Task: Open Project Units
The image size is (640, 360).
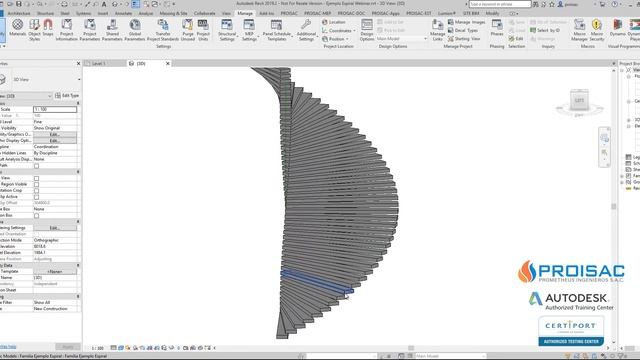Action: pos(203,29)
